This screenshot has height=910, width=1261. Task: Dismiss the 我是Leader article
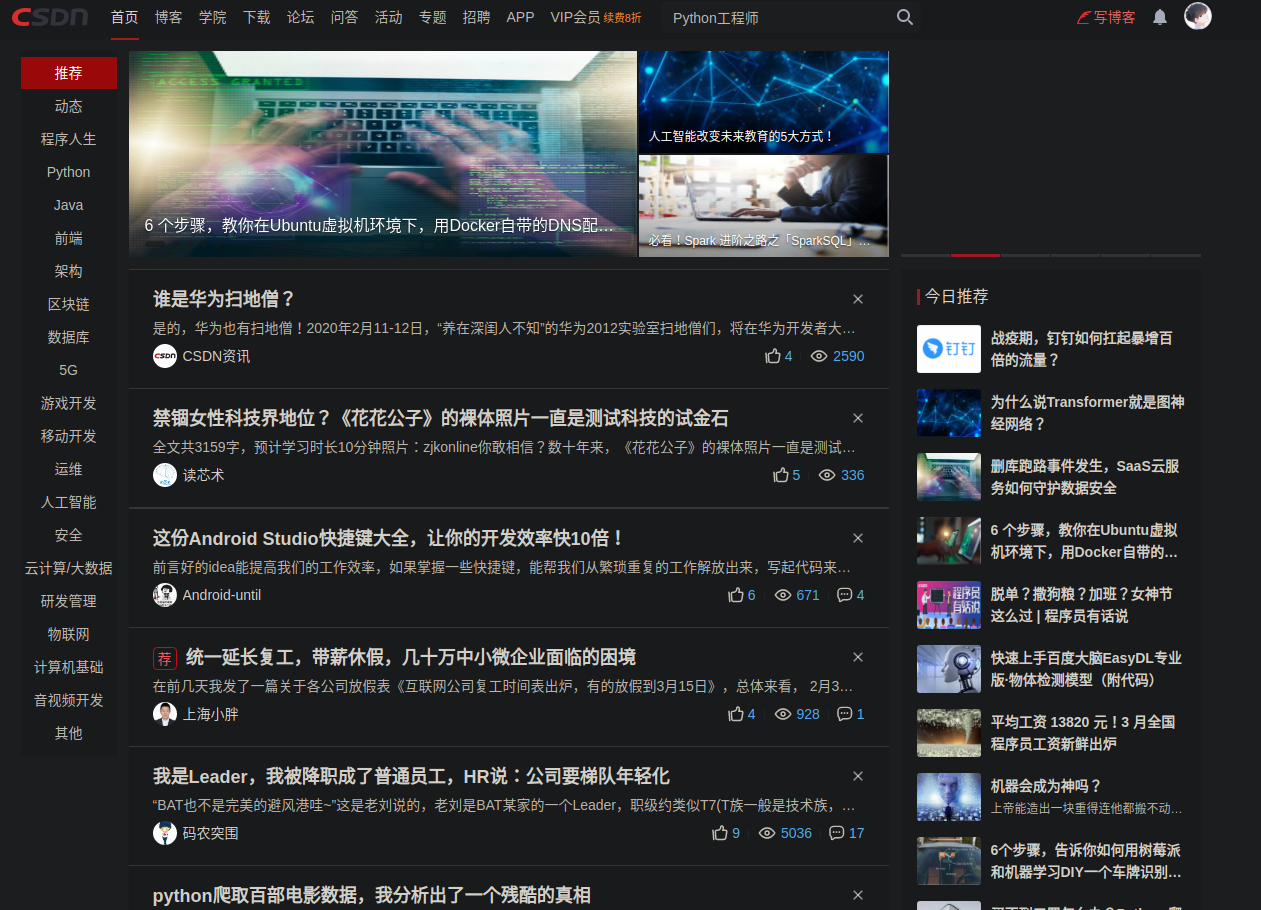click(x=858, y=776)
